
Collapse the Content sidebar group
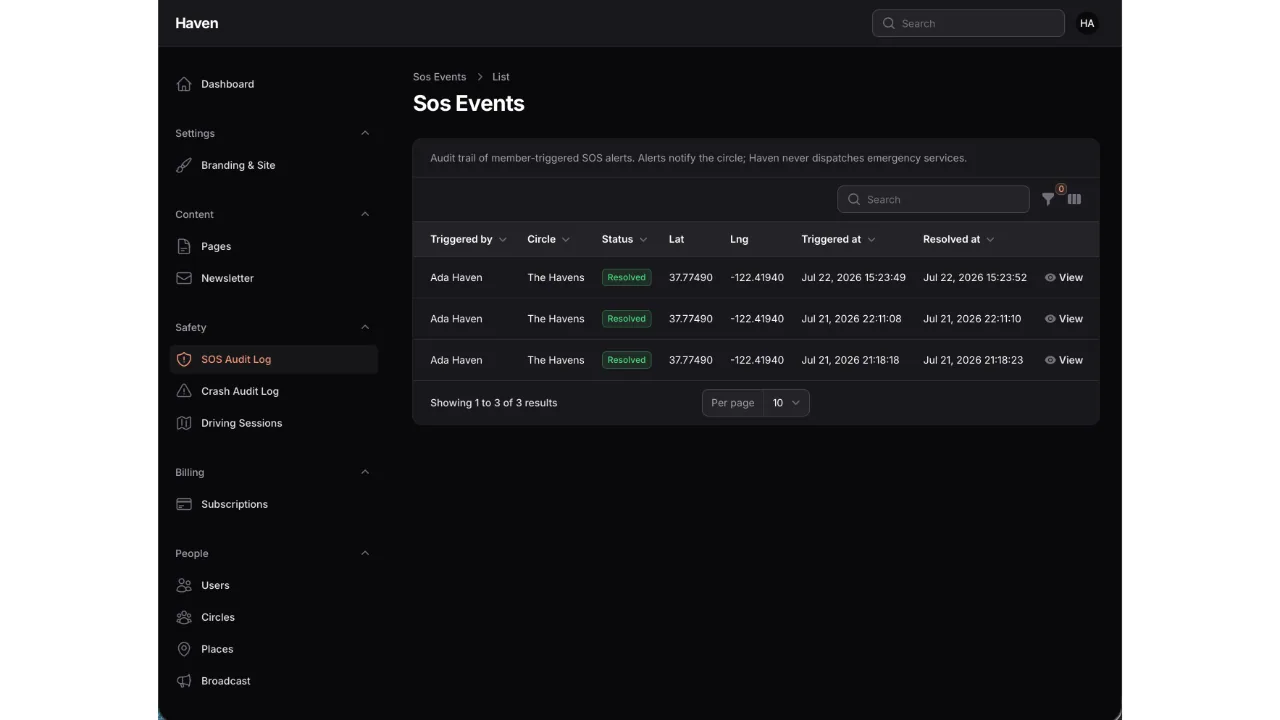tap(365, 214)
